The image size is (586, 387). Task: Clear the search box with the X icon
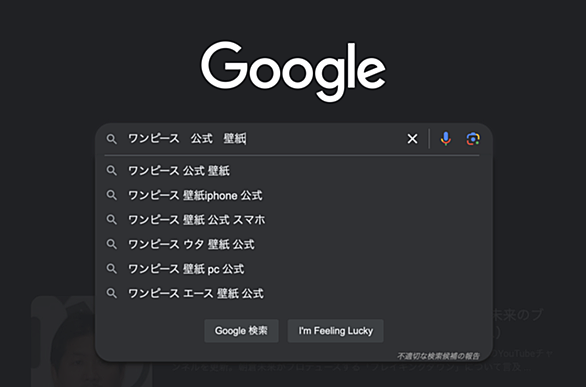point(412,139)
